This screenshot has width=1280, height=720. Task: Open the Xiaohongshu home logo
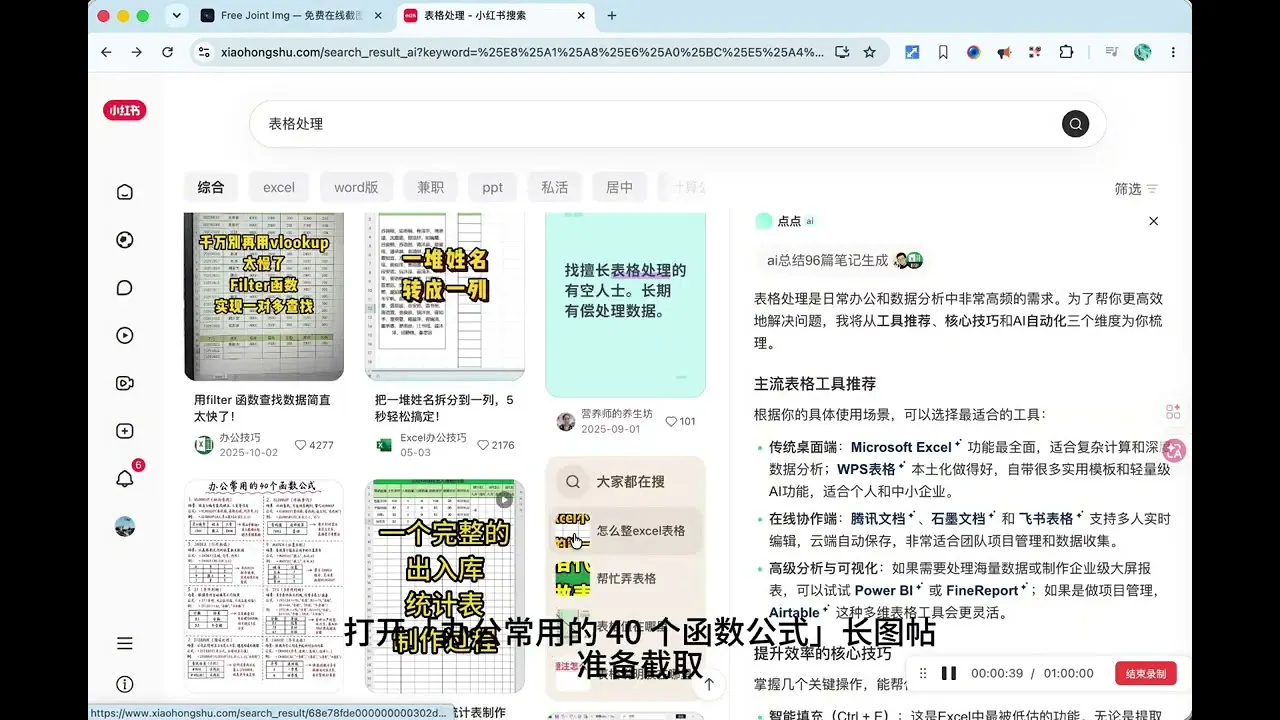tap(125, 111)
